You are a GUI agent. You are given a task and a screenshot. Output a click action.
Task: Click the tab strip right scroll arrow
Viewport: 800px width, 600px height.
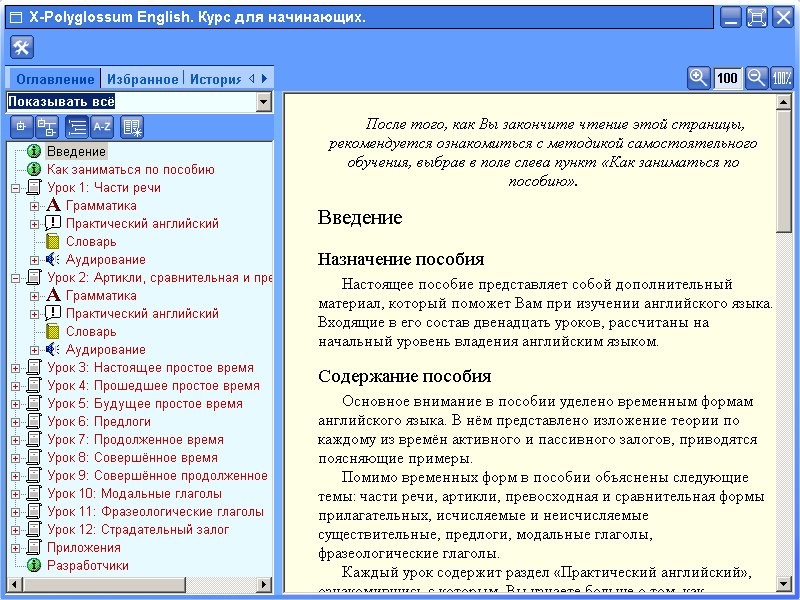[264, 79]
